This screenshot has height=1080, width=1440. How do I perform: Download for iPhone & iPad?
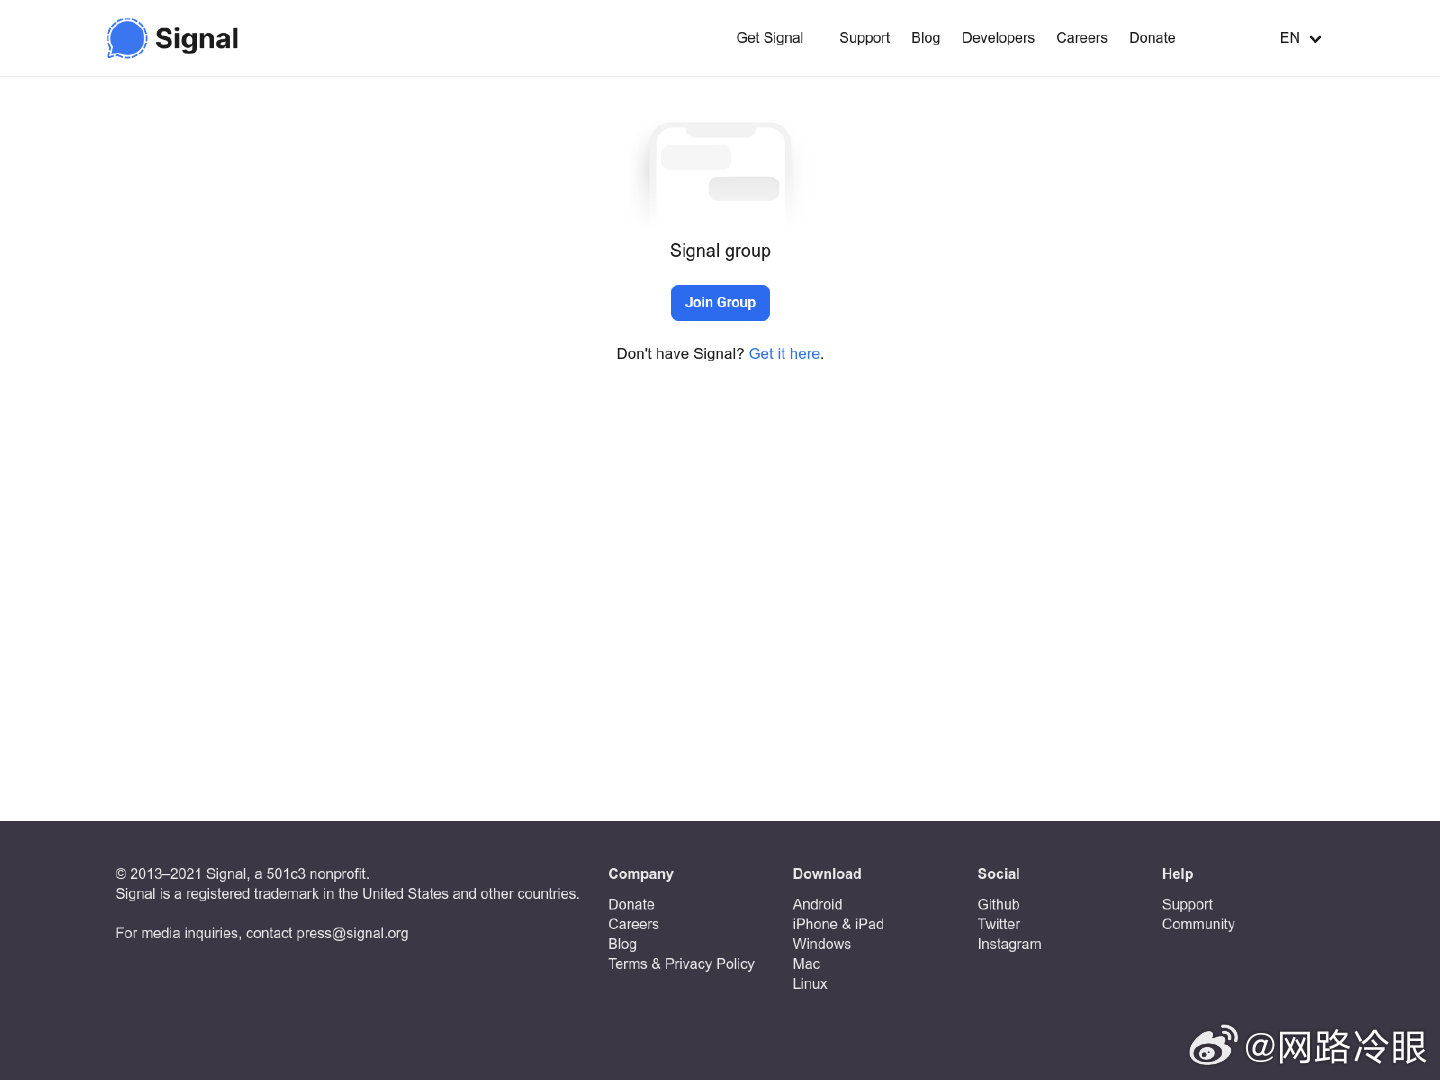click(838, 924)
